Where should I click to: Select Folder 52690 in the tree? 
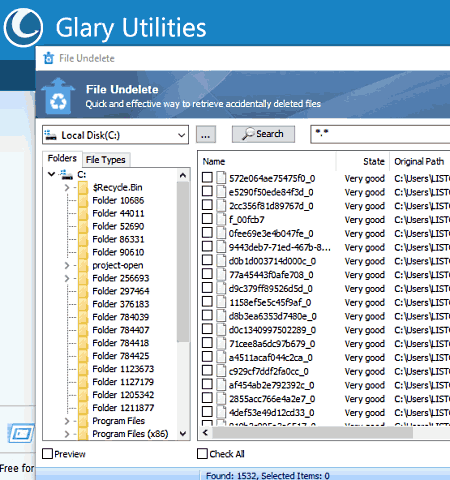(x=118, y=226)
